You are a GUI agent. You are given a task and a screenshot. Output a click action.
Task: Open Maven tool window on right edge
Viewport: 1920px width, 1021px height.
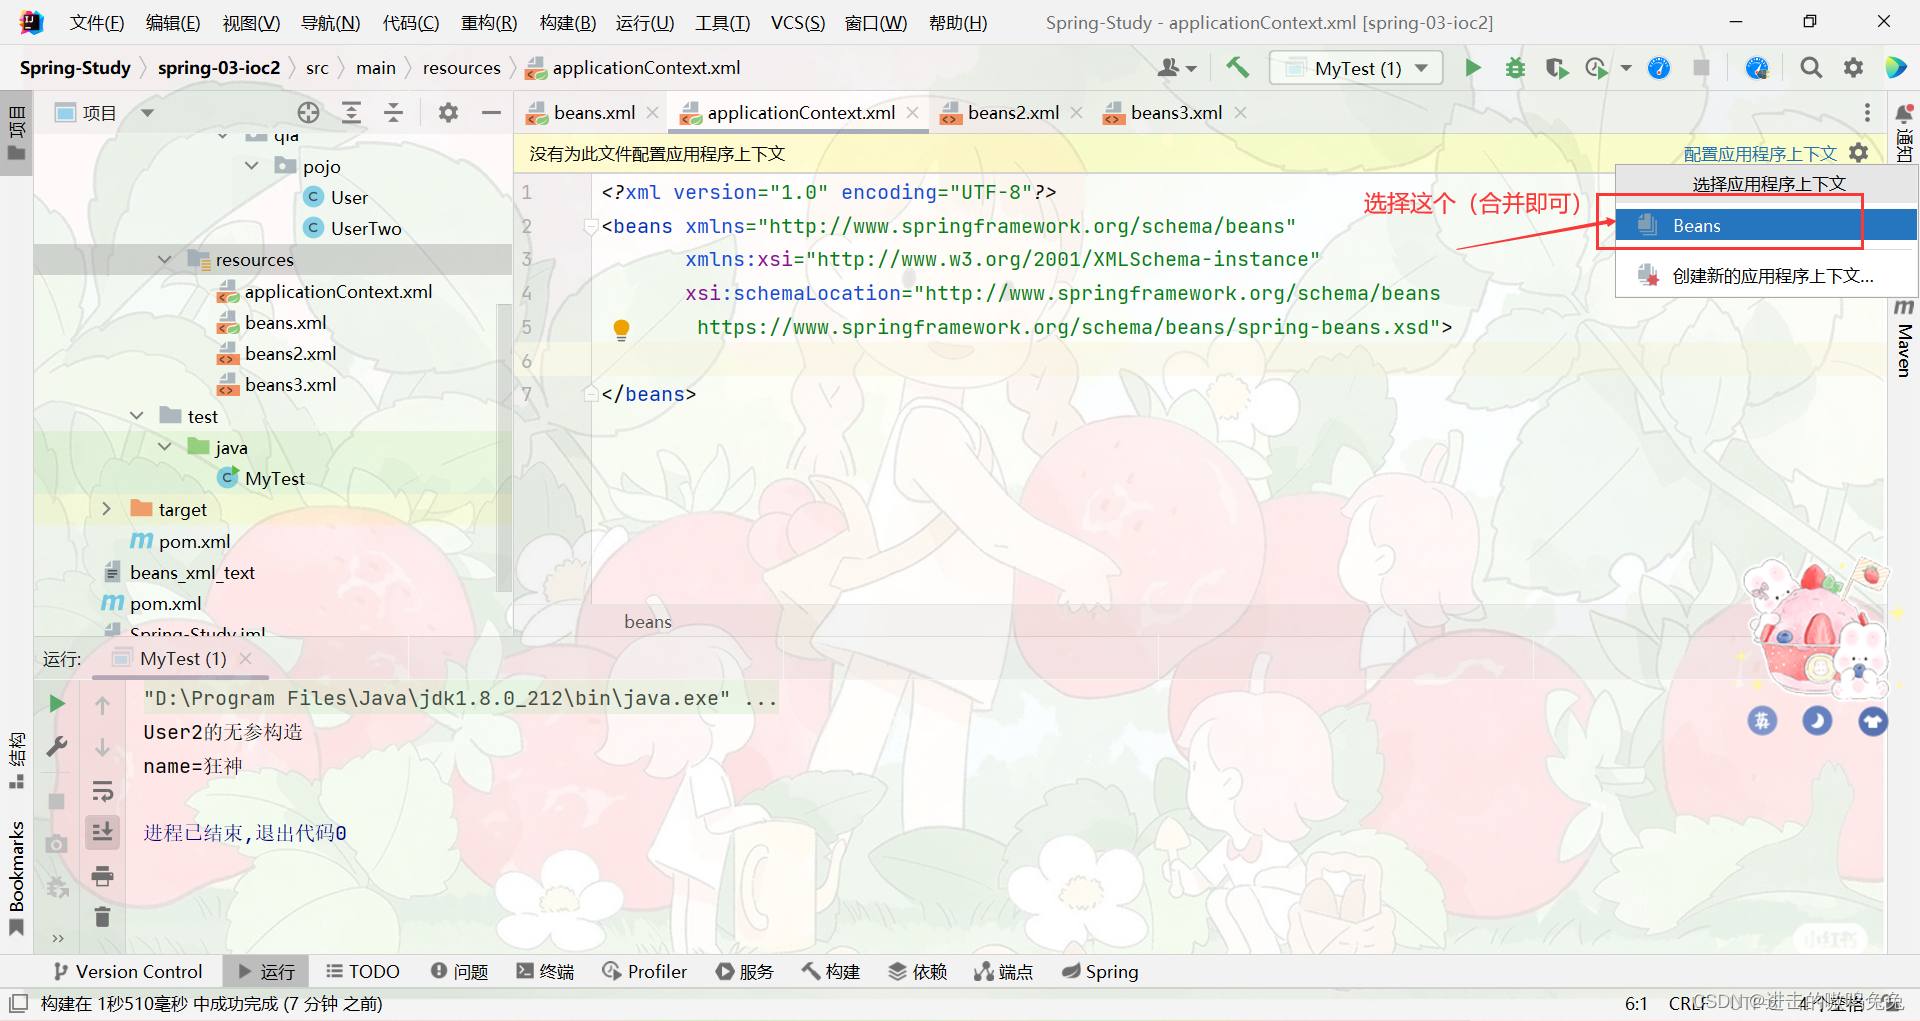coord(1904,338)
